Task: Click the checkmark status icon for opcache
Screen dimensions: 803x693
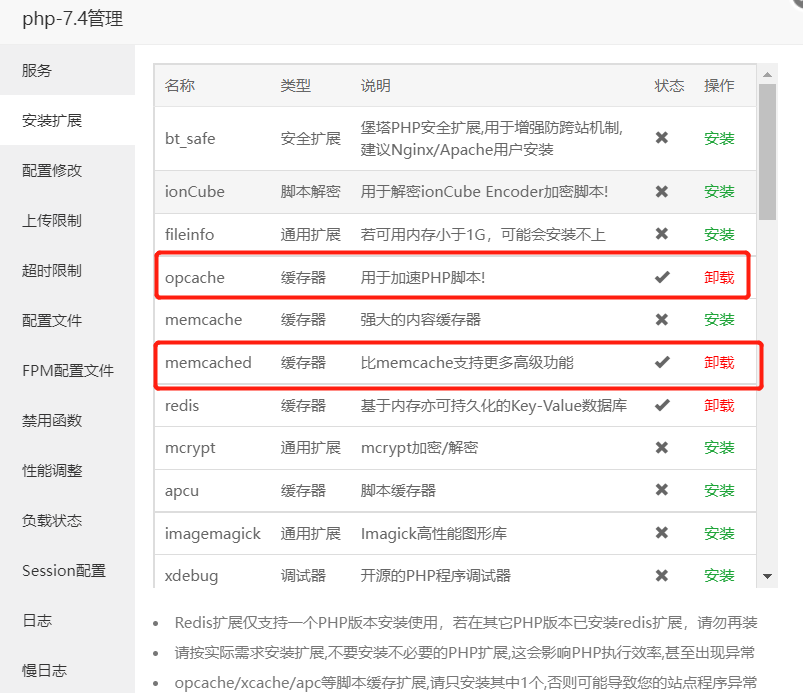Action: click(x=662, y=277)
